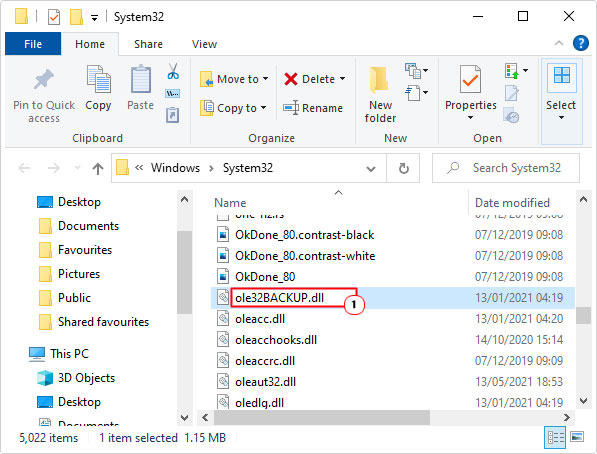Switch to Large icons view in status bar

tap(577, 436)
